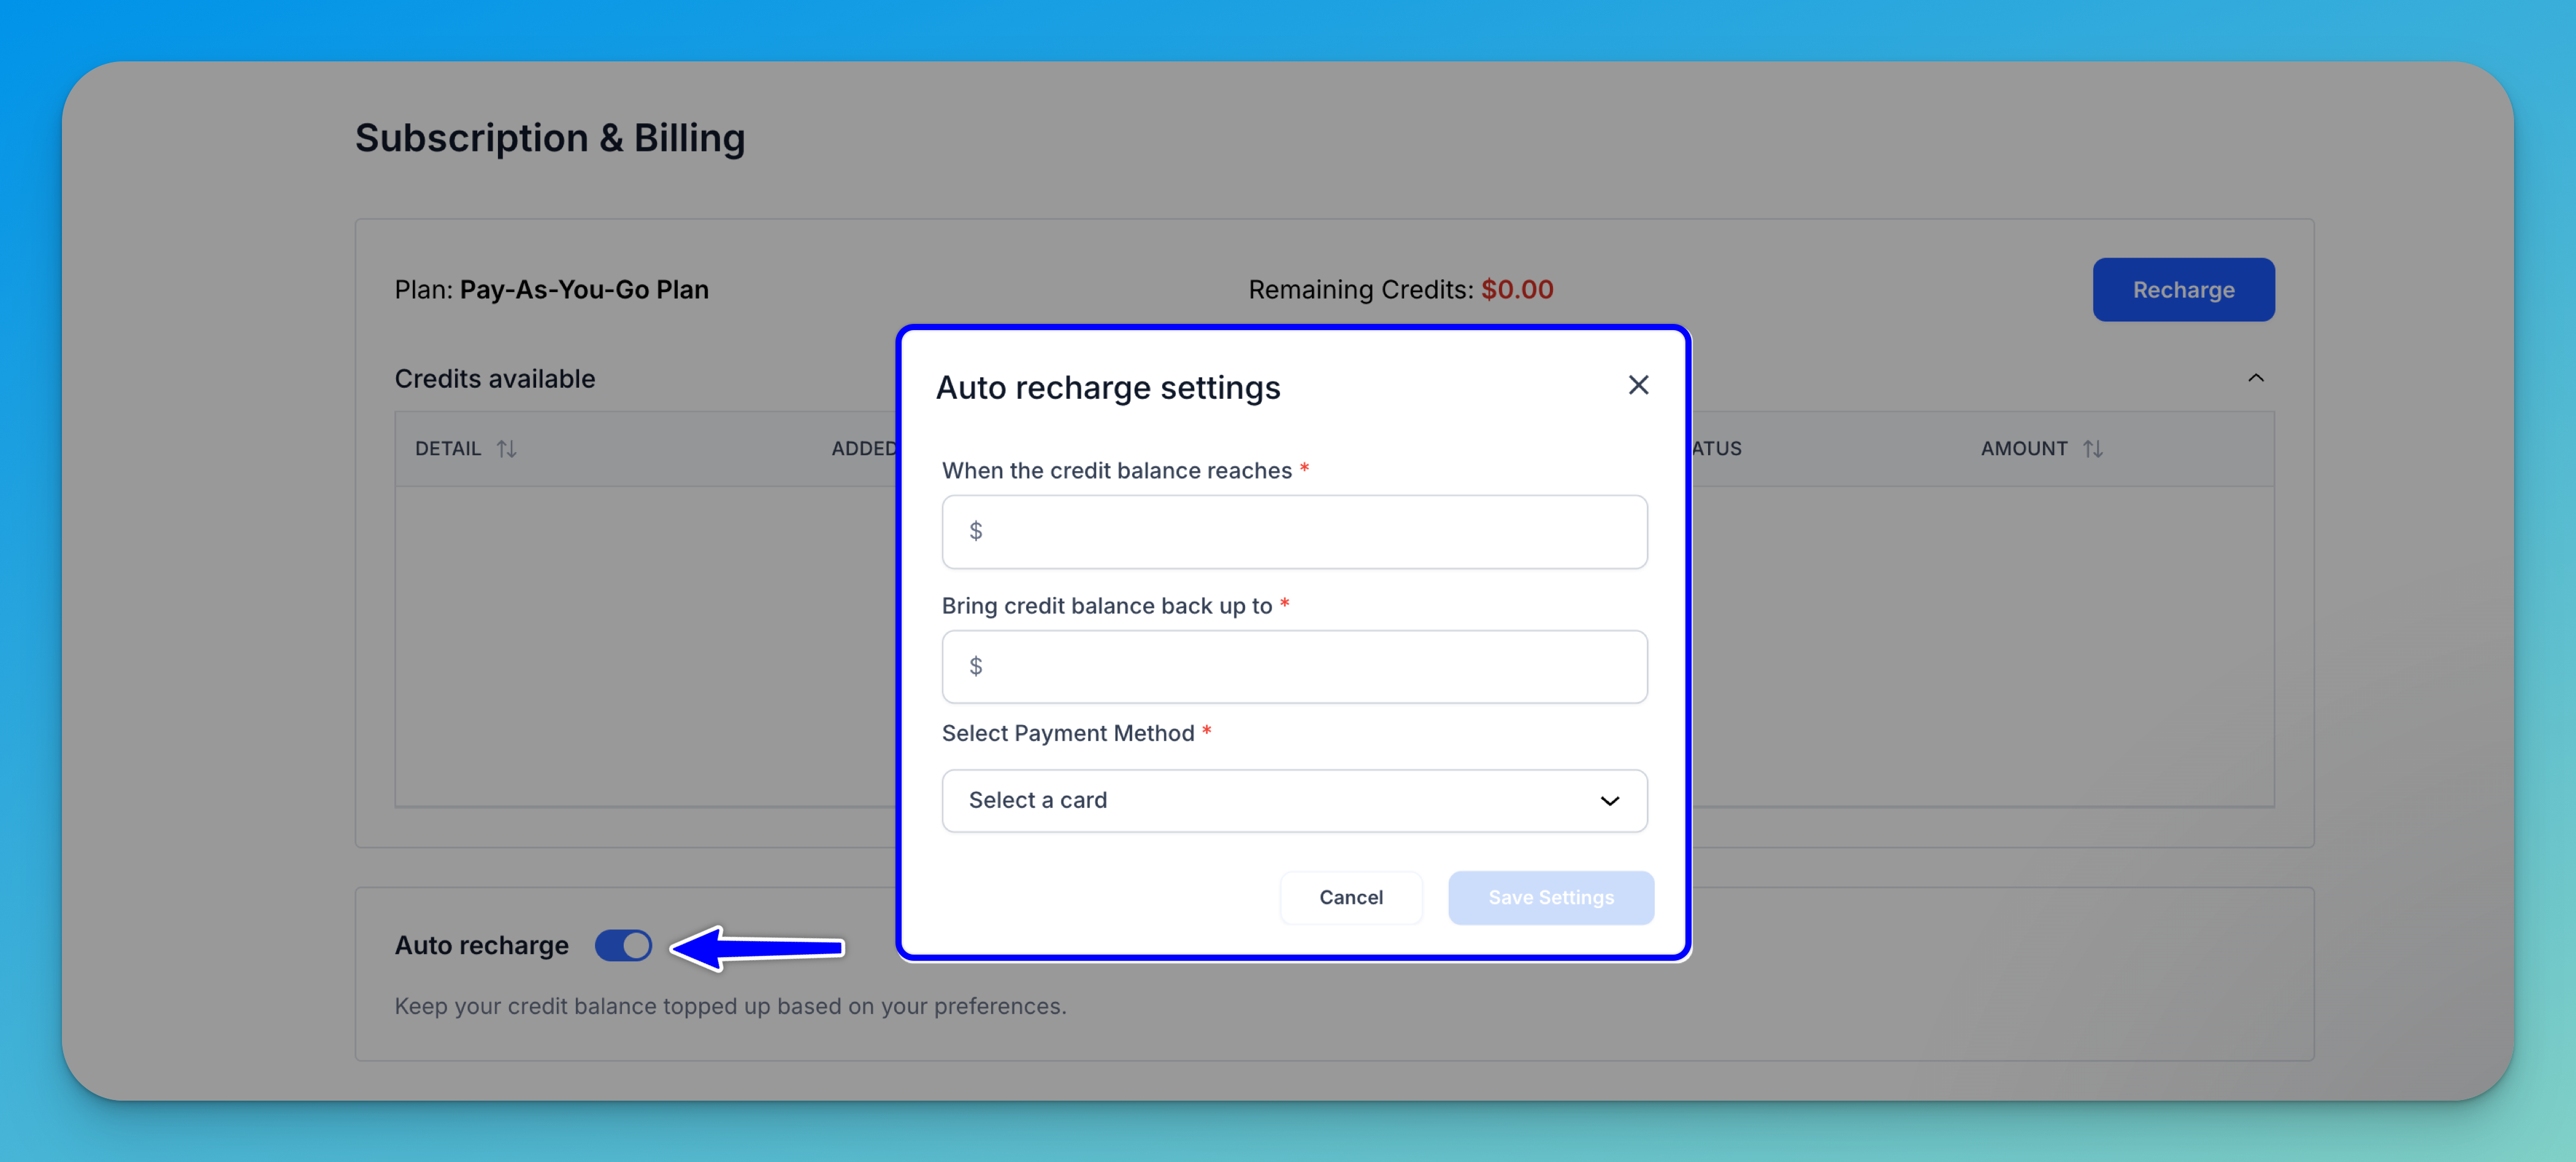Click the Recharge button
Image resolution: width=2576 pixels, height=1162 pixels.
(2183, 290)
